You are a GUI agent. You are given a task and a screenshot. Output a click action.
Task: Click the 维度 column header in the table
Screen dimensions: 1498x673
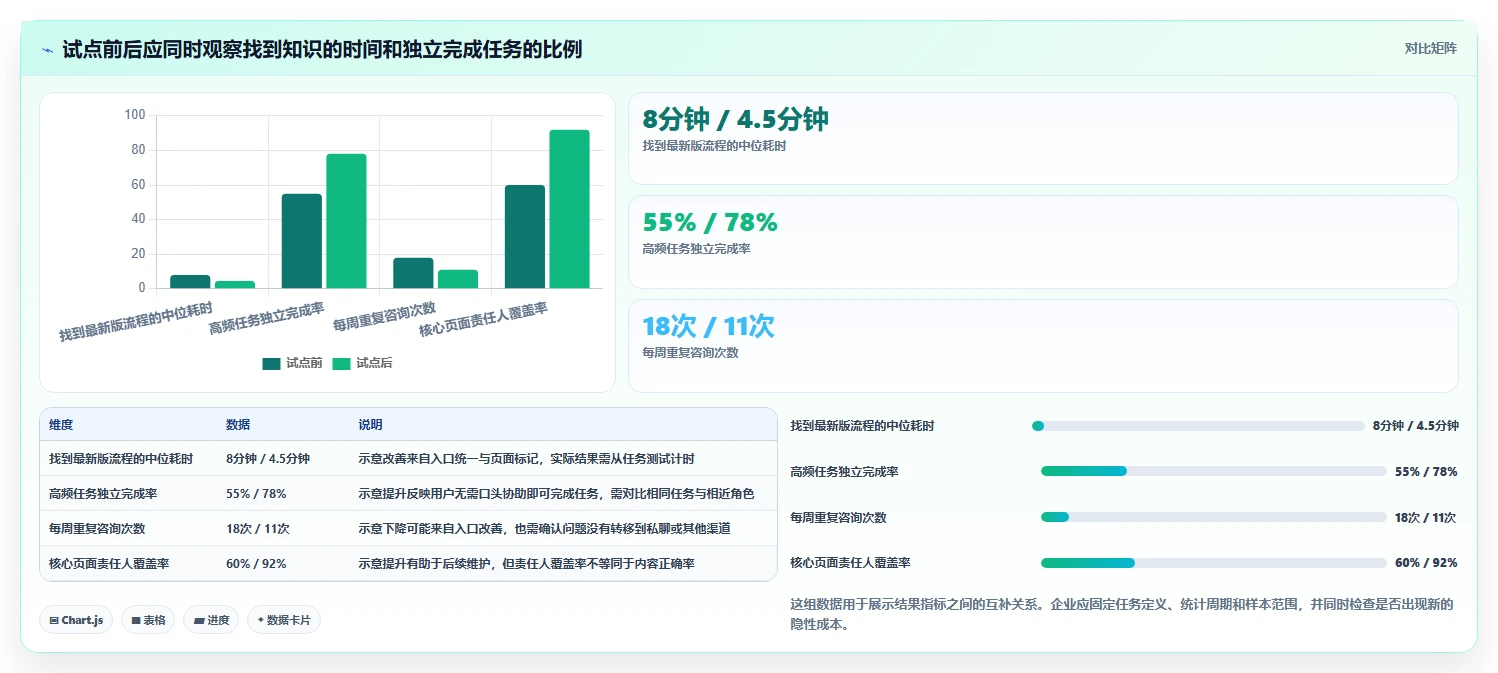[61, 425]
